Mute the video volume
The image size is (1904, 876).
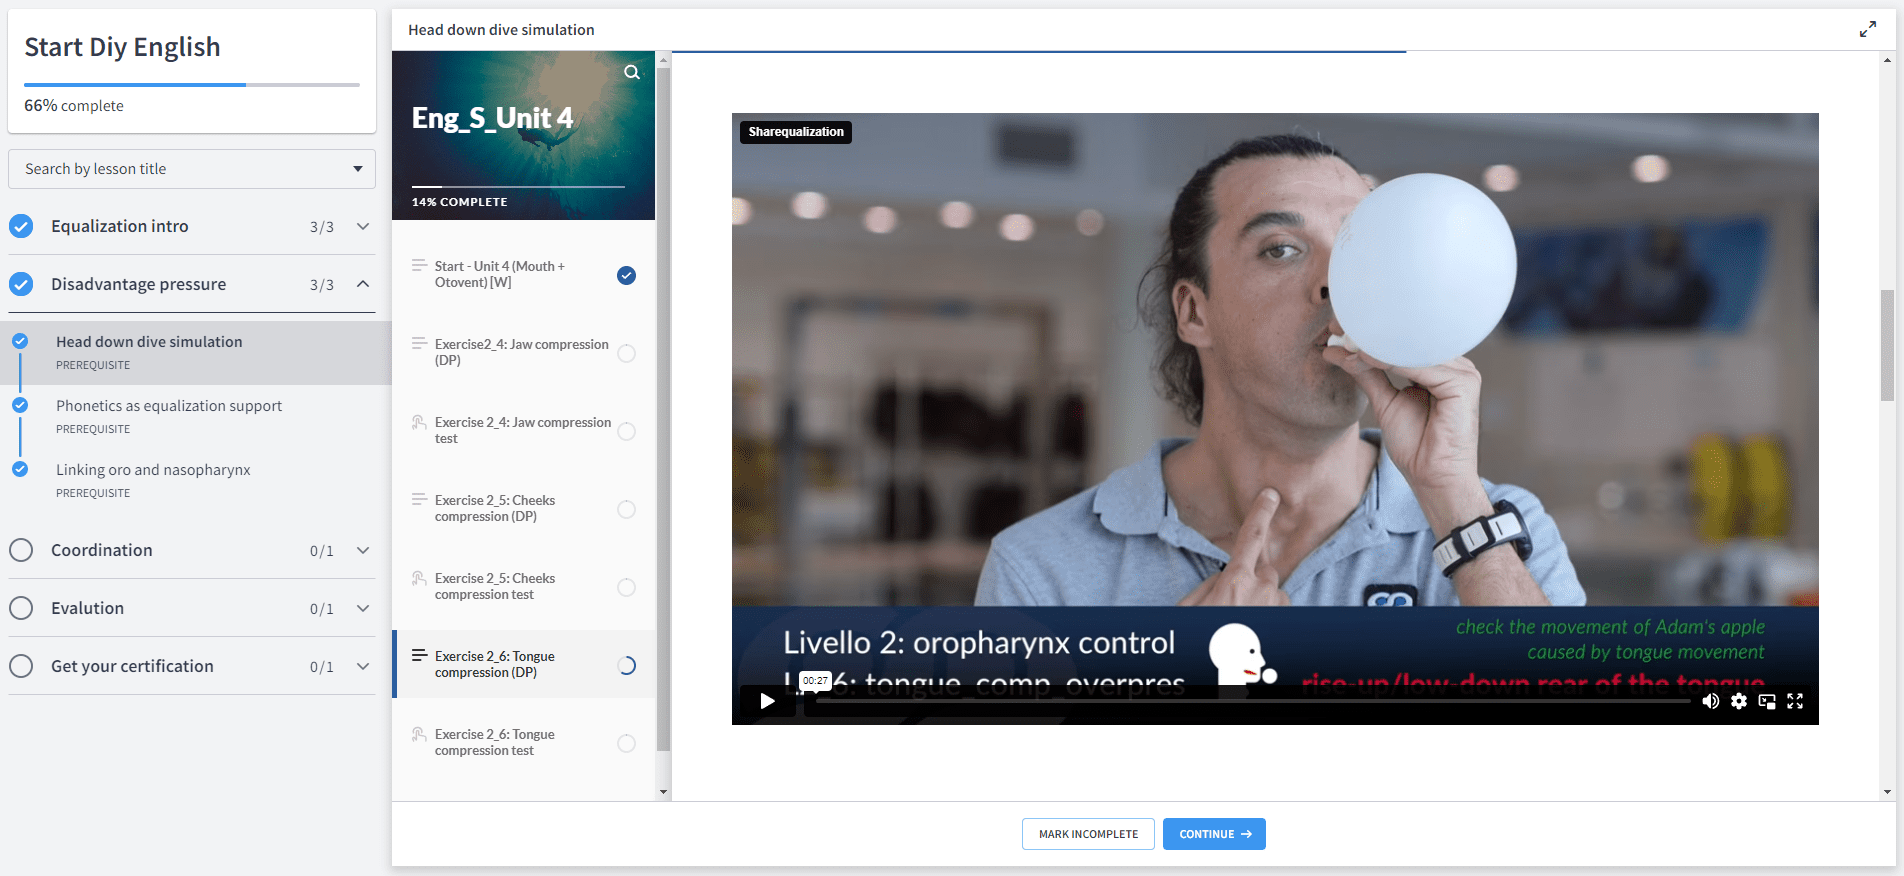coord(1711,701)
